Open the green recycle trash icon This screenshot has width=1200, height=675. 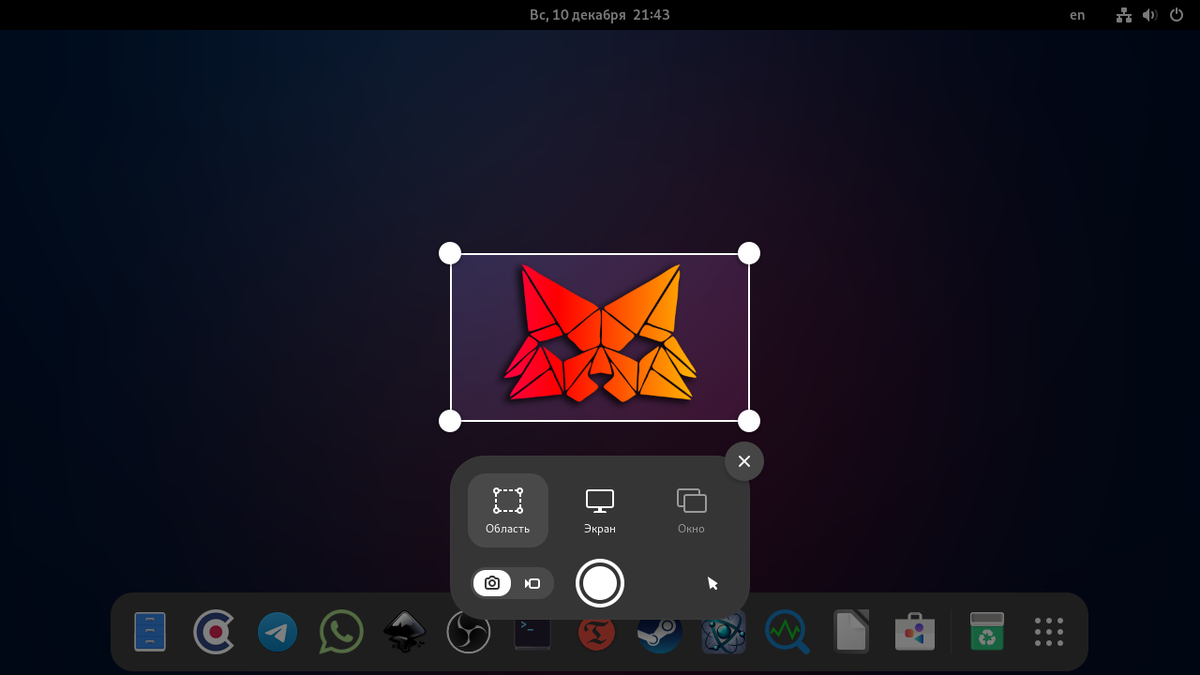987,632
